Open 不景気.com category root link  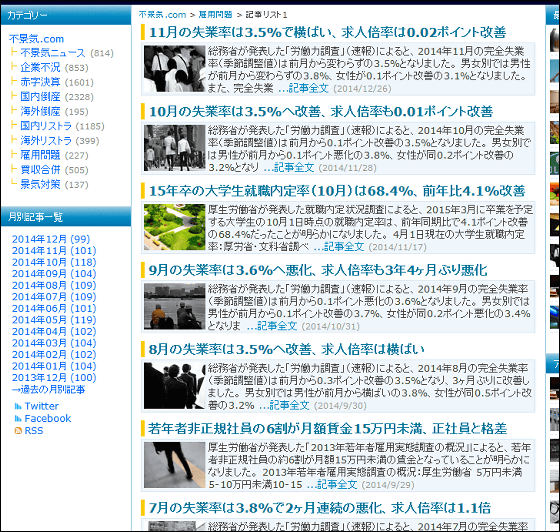point(36,39)
